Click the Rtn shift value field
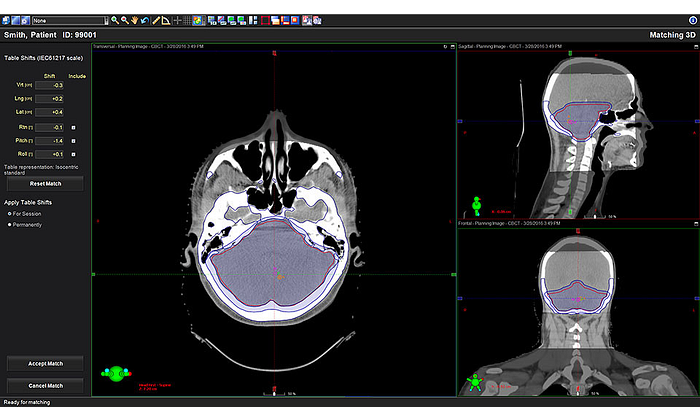 tap(49, 128)
